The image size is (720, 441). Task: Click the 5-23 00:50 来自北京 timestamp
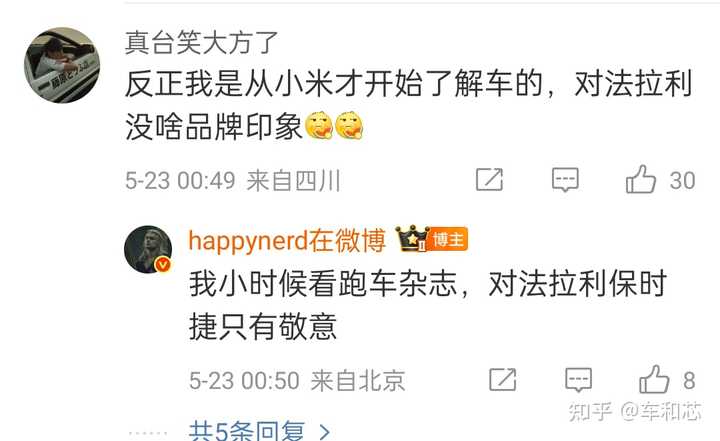coord(297,381)
